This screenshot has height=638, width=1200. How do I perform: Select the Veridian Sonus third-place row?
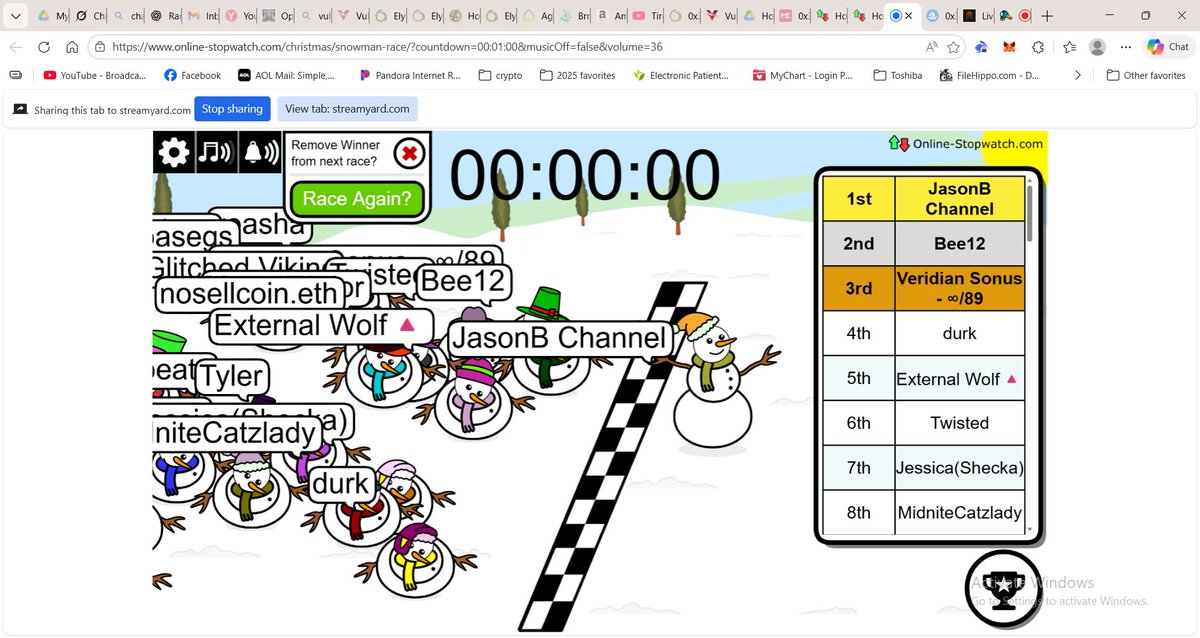923,288
